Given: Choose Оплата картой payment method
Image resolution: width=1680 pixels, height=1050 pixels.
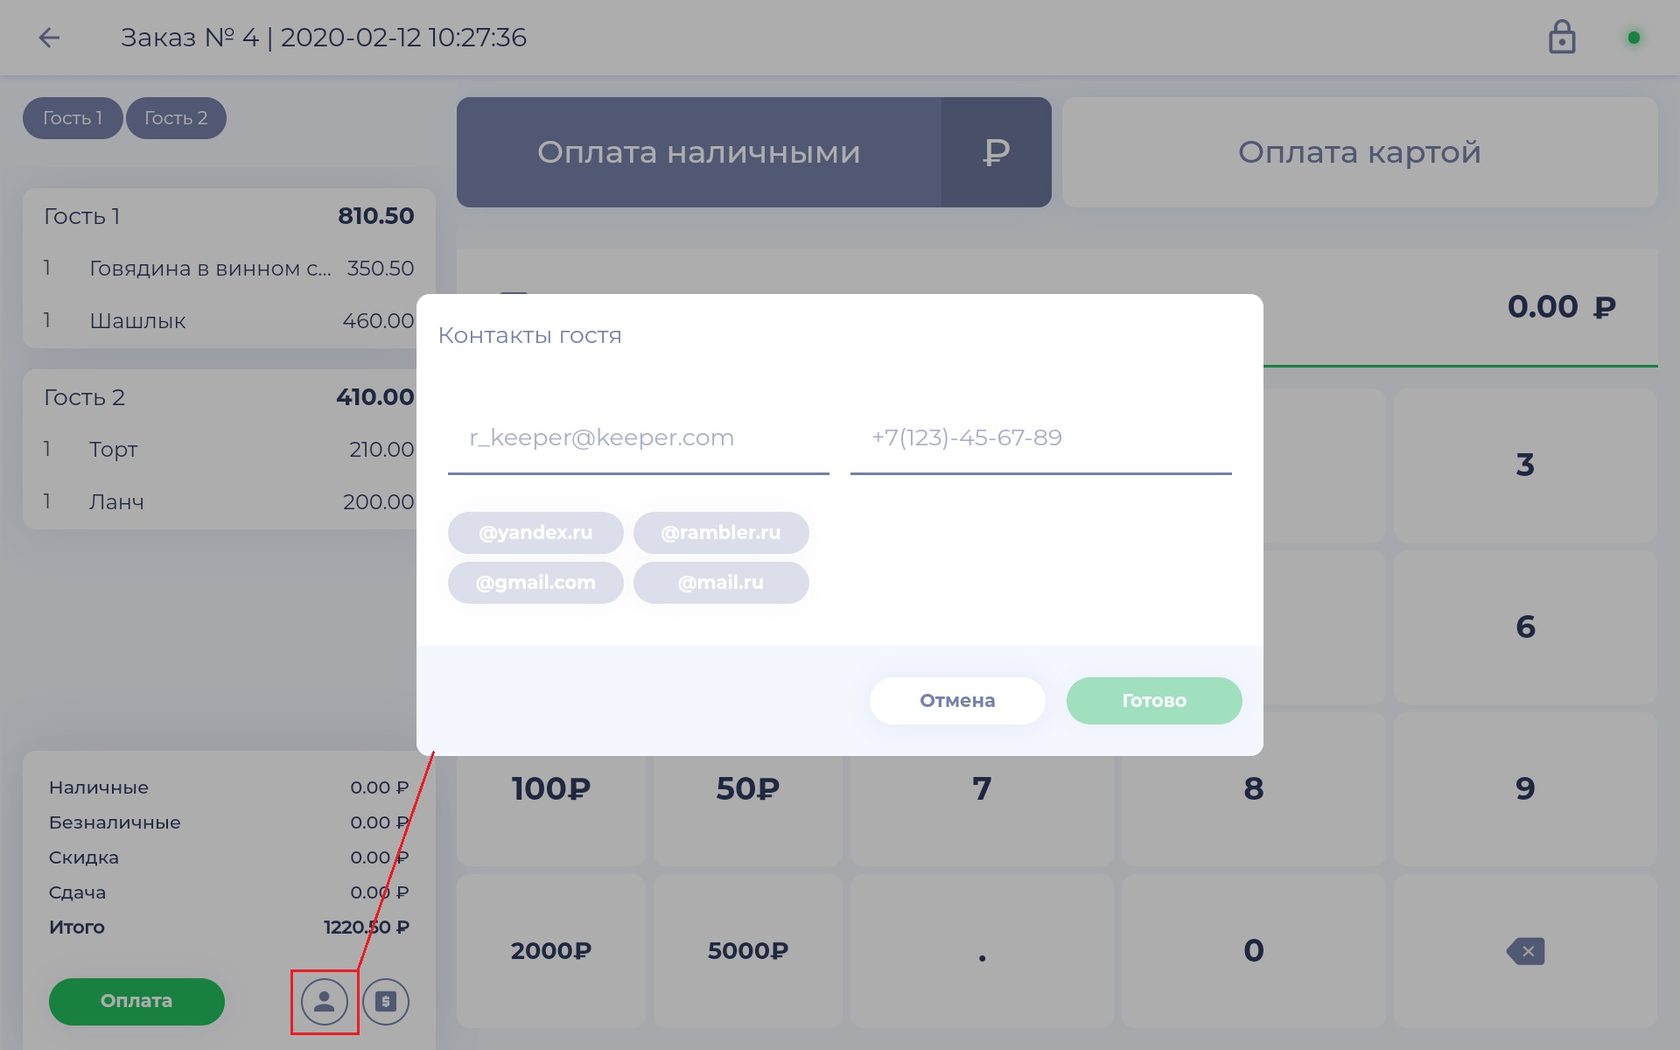Looking at the screenshot, I should tap(1359, 152).
